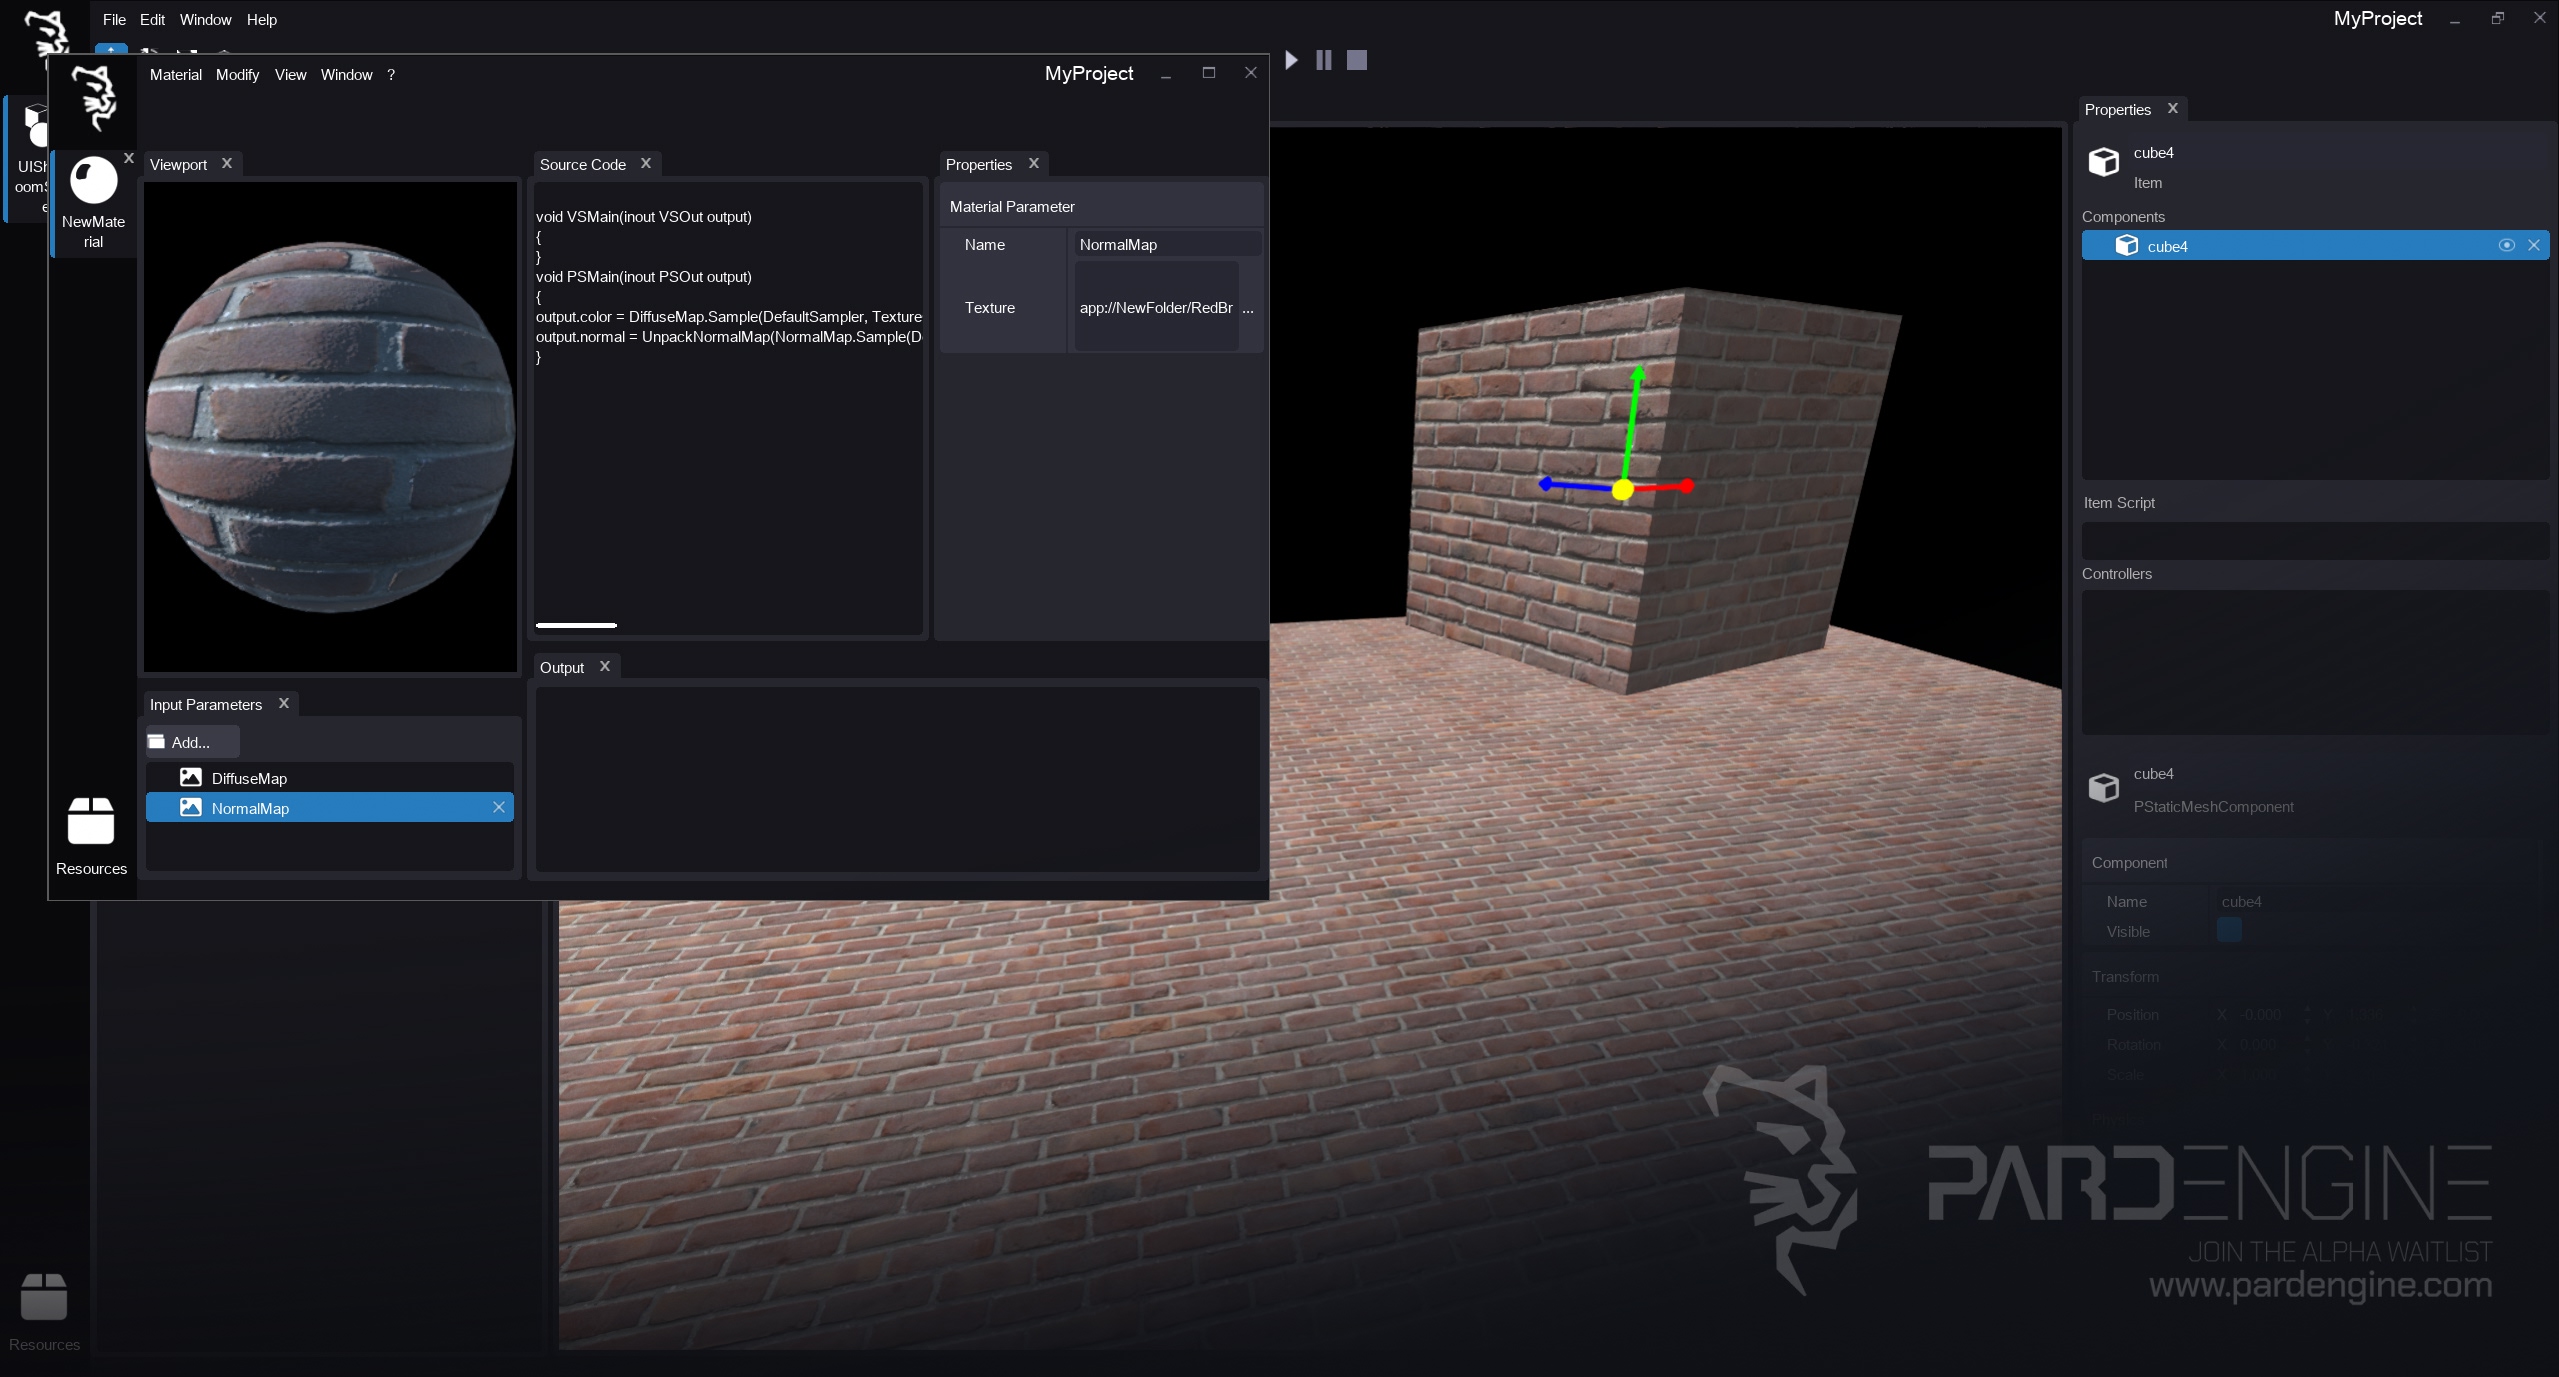Open the question mark help menu
The image size is (2559, 1377).
tap(391, 75)
